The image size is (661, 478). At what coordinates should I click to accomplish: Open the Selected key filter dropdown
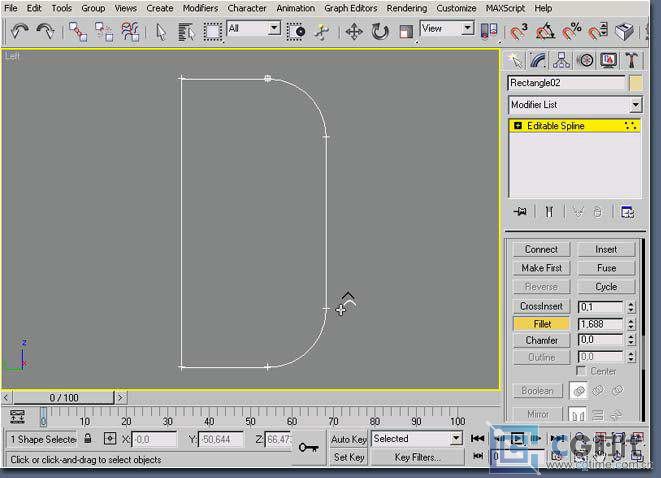coord(456,439)
